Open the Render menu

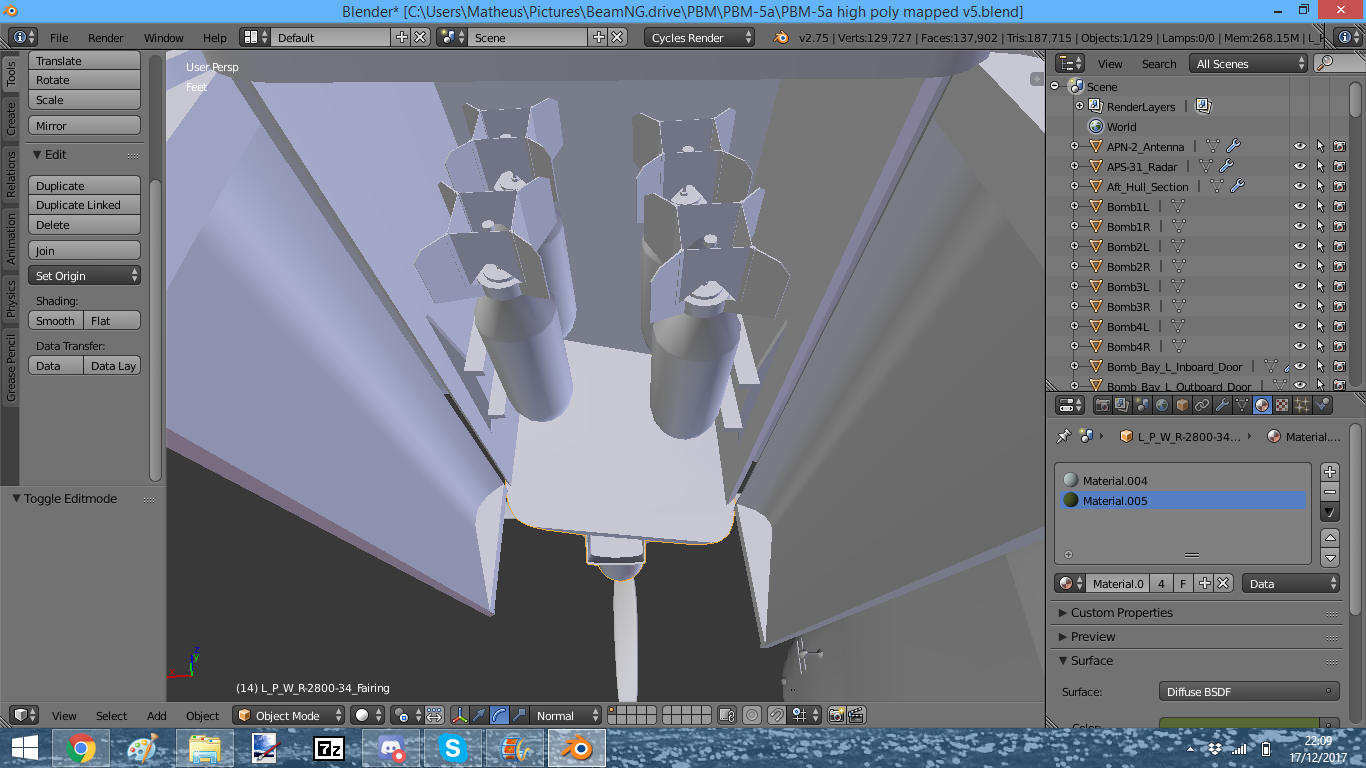pyautogui.click(x=106, y=37)
